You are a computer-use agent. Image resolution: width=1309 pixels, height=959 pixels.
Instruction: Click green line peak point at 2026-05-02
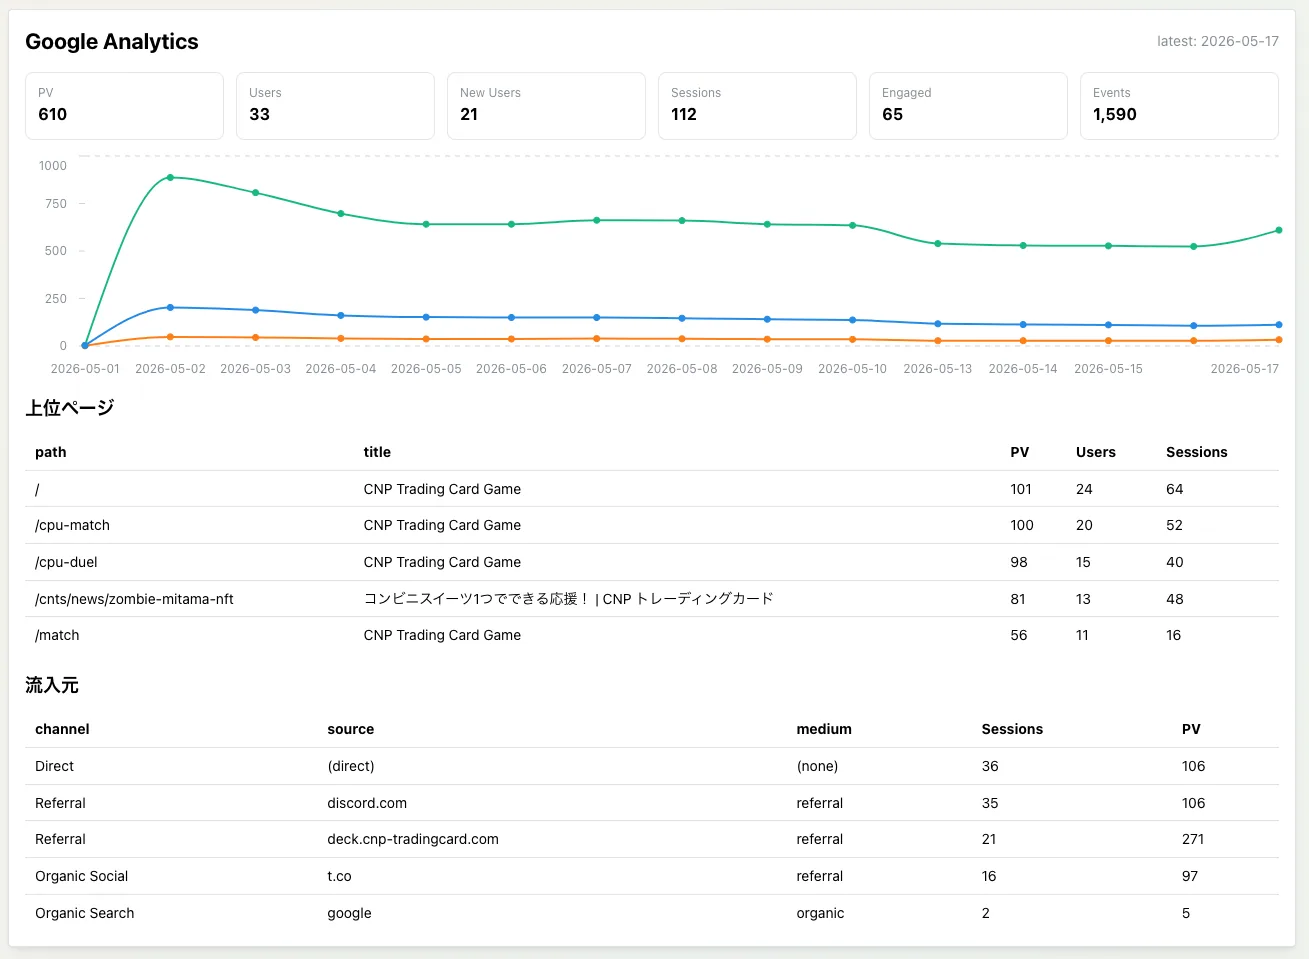pos(170,177)
